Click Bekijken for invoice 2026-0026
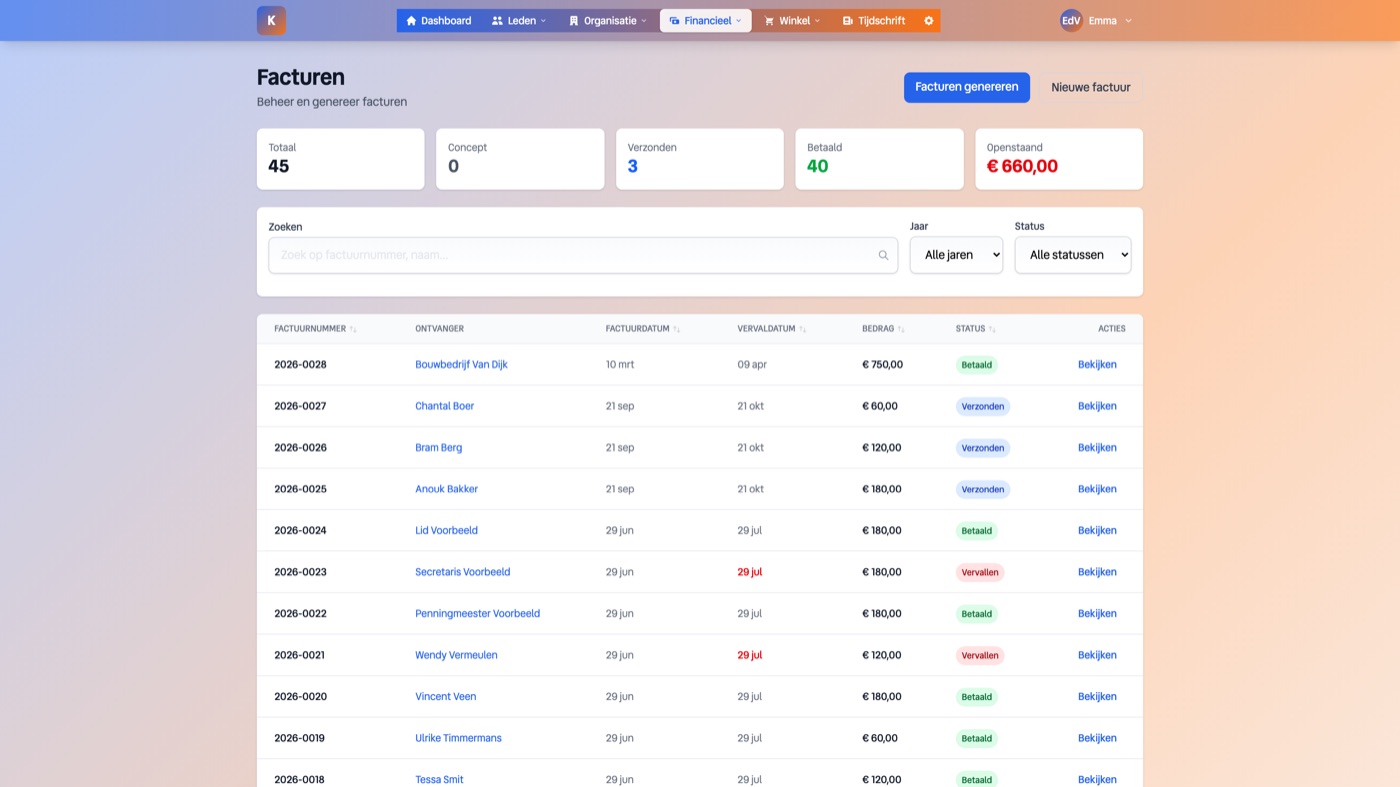 pyautogui.click(x=1097, y=448)
